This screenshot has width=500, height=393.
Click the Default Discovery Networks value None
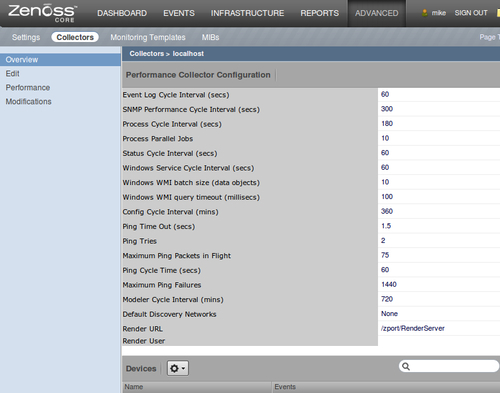pos(389,314)
